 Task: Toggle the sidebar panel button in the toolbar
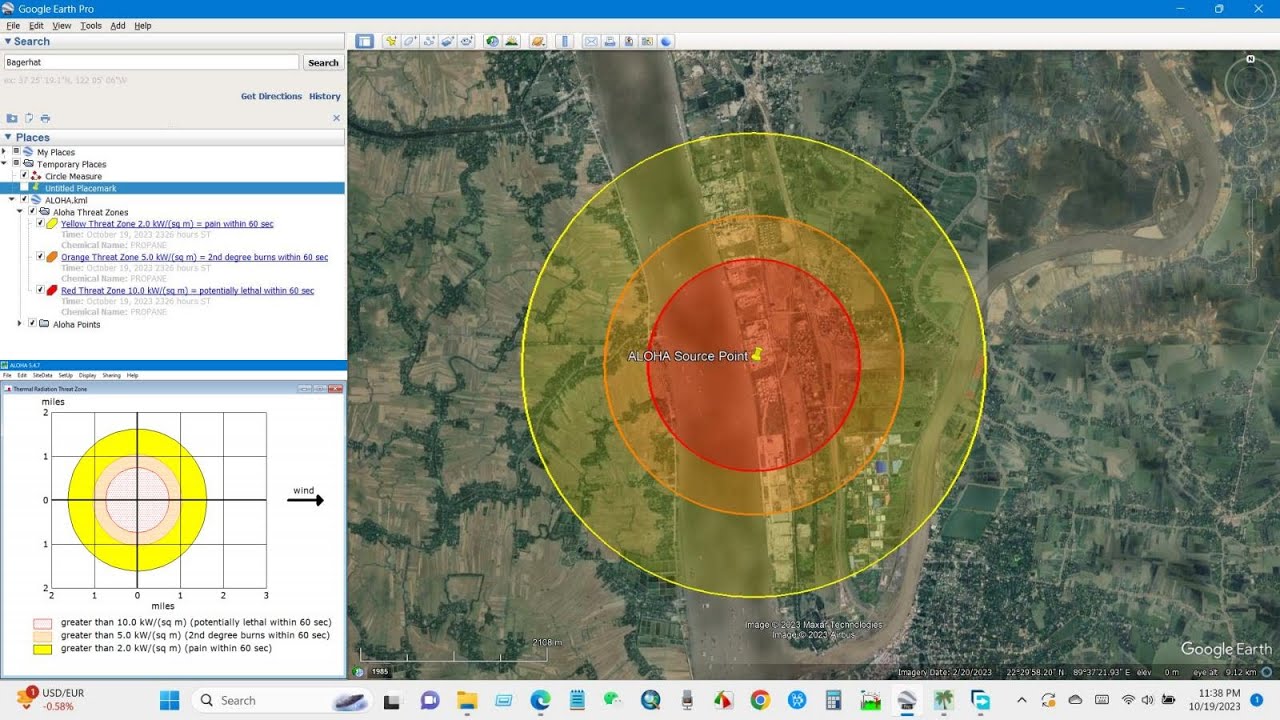(x=365, y=41)
